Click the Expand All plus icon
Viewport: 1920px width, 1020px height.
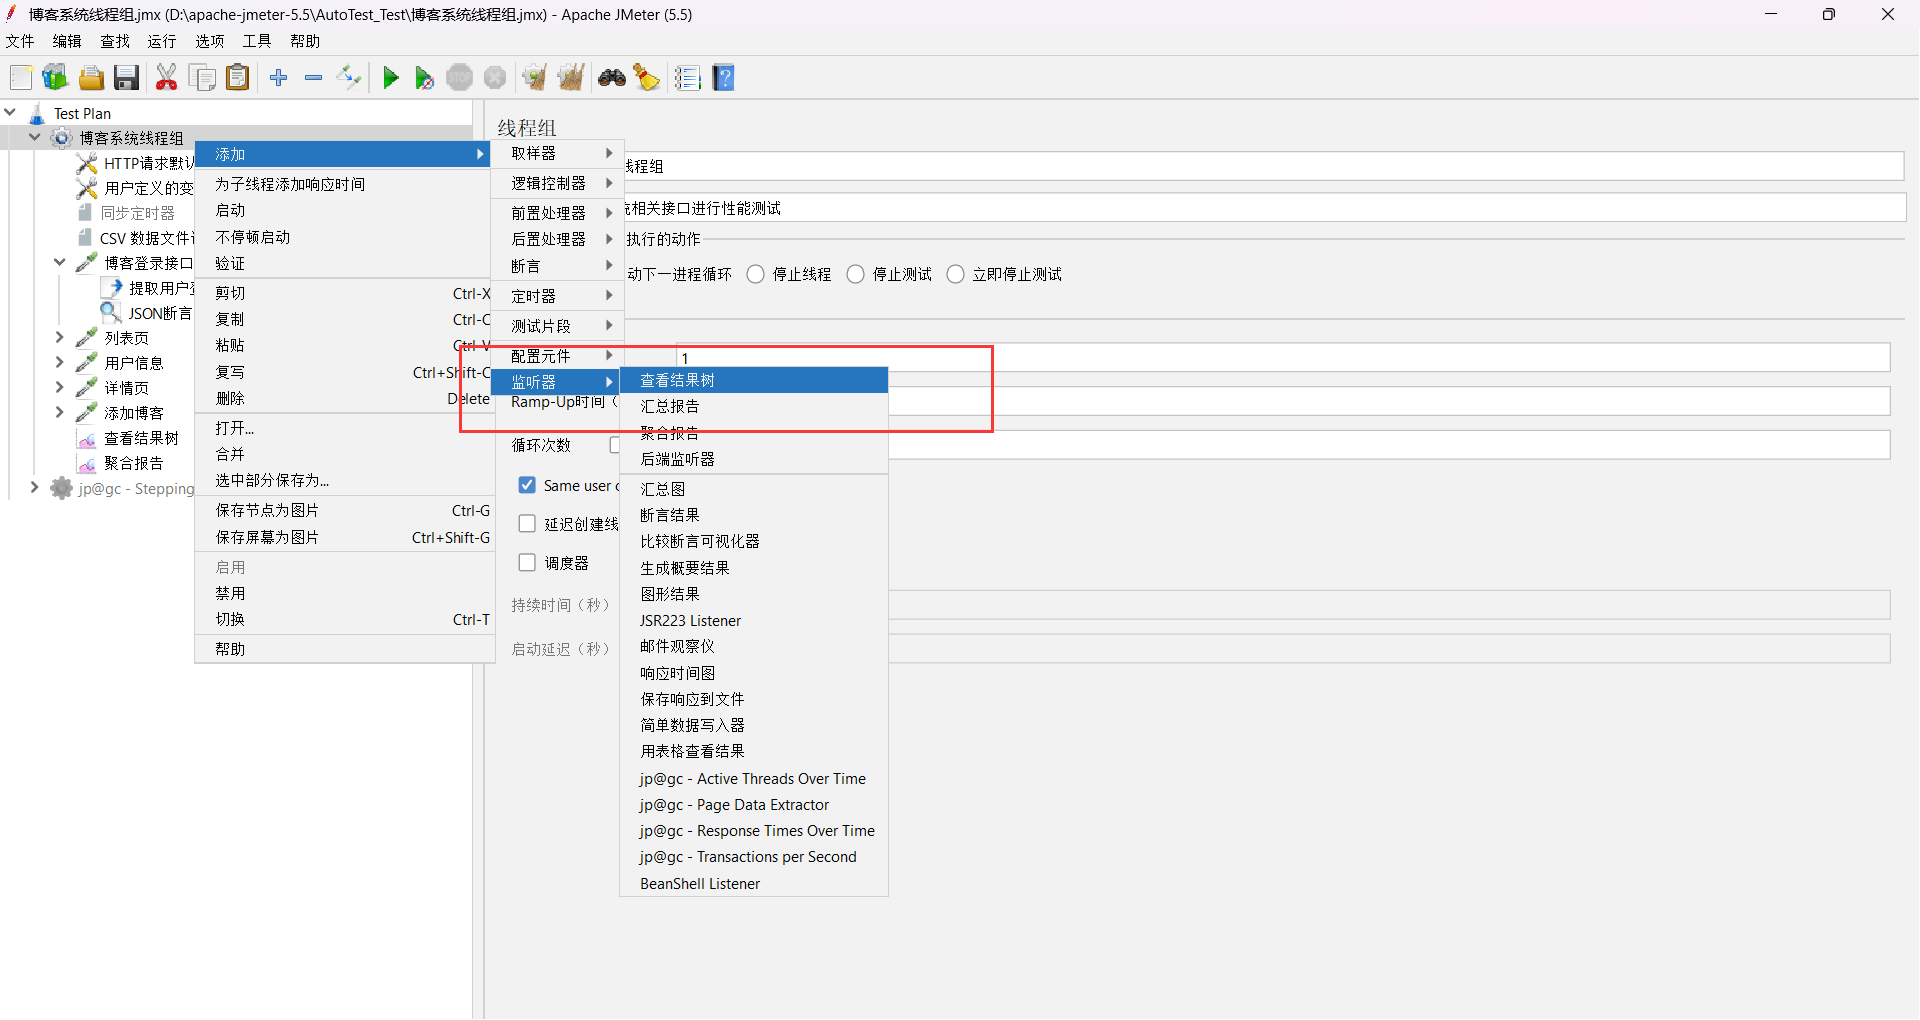pyautogui.click(x=279, y=78)
